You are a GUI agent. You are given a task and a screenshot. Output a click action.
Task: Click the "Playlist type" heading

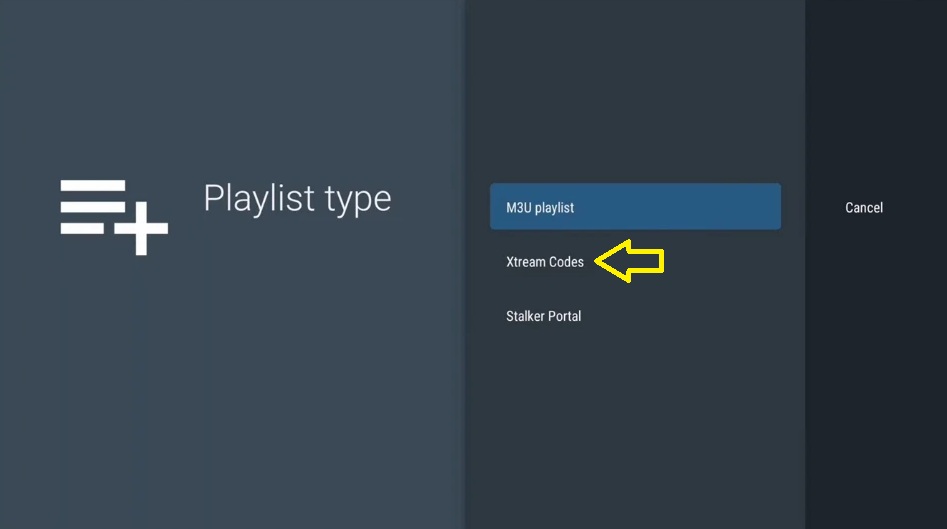point(297,199)
